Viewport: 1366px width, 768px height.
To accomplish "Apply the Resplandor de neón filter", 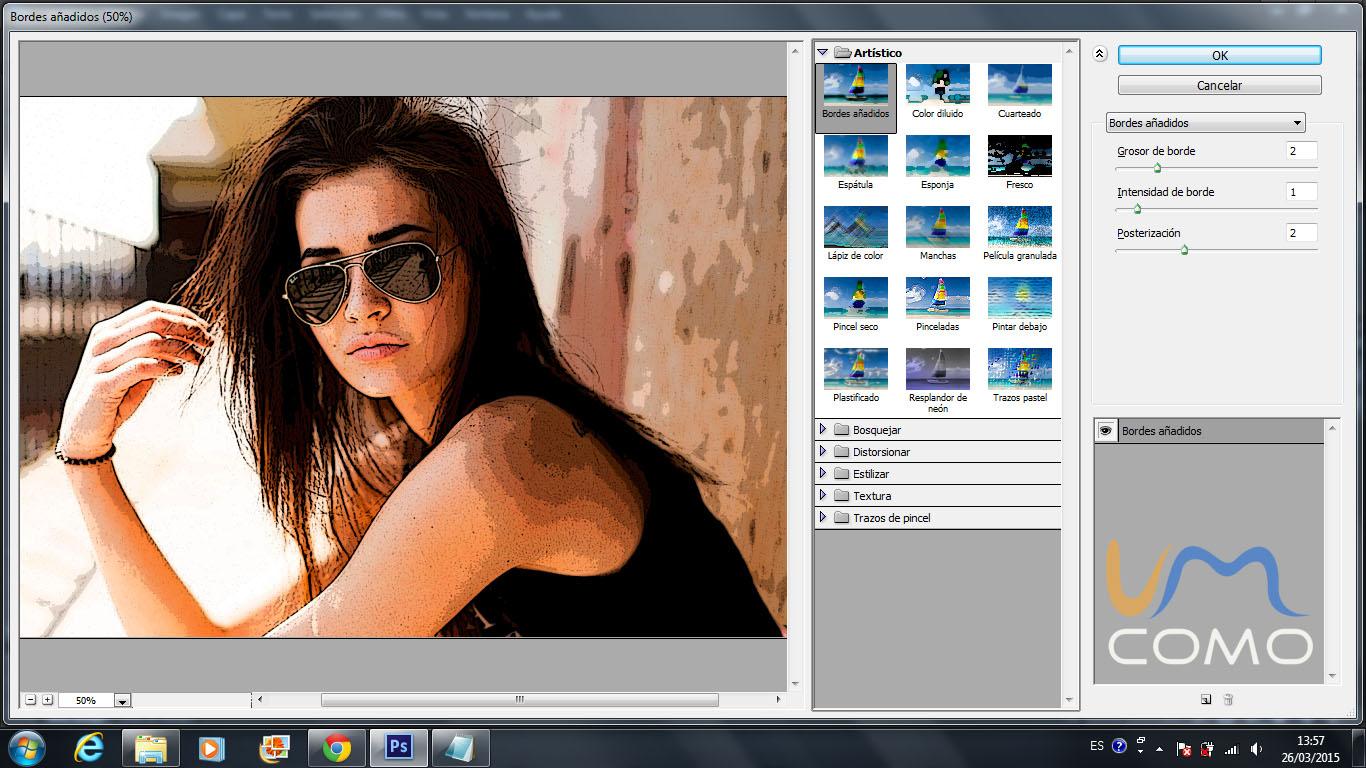I will point(937,370).
